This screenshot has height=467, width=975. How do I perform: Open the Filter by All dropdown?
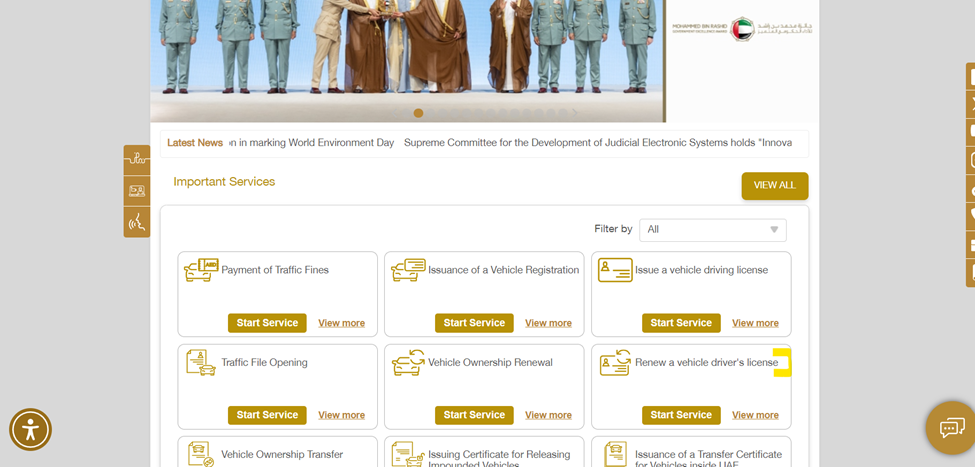[x=713, y=229]
